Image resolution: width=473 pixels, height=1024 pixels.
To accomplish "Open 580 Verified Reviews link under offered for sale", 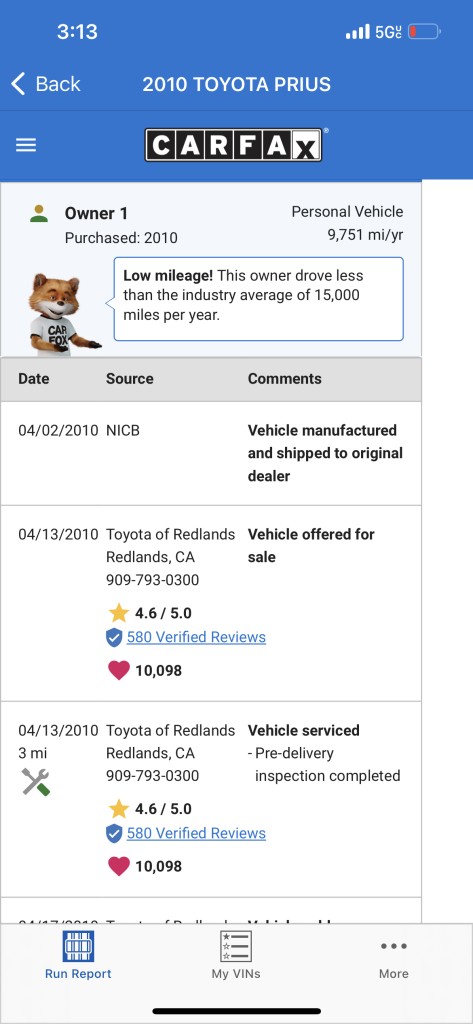I will (196, 637).
